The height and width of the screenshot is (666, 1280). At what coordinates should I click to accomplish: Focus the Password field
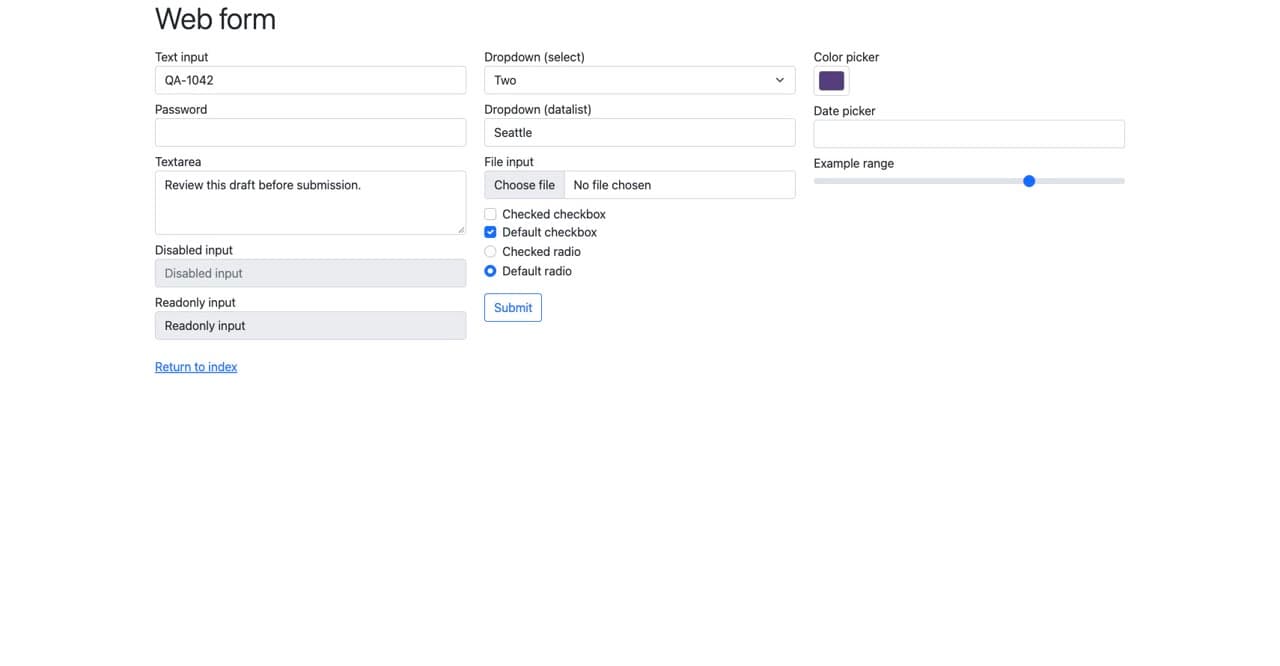310,132
